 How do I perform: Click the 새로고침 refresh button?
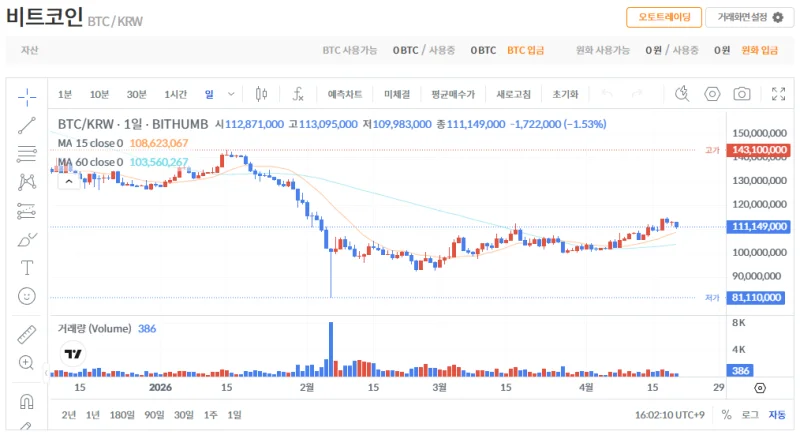[514, 94]
